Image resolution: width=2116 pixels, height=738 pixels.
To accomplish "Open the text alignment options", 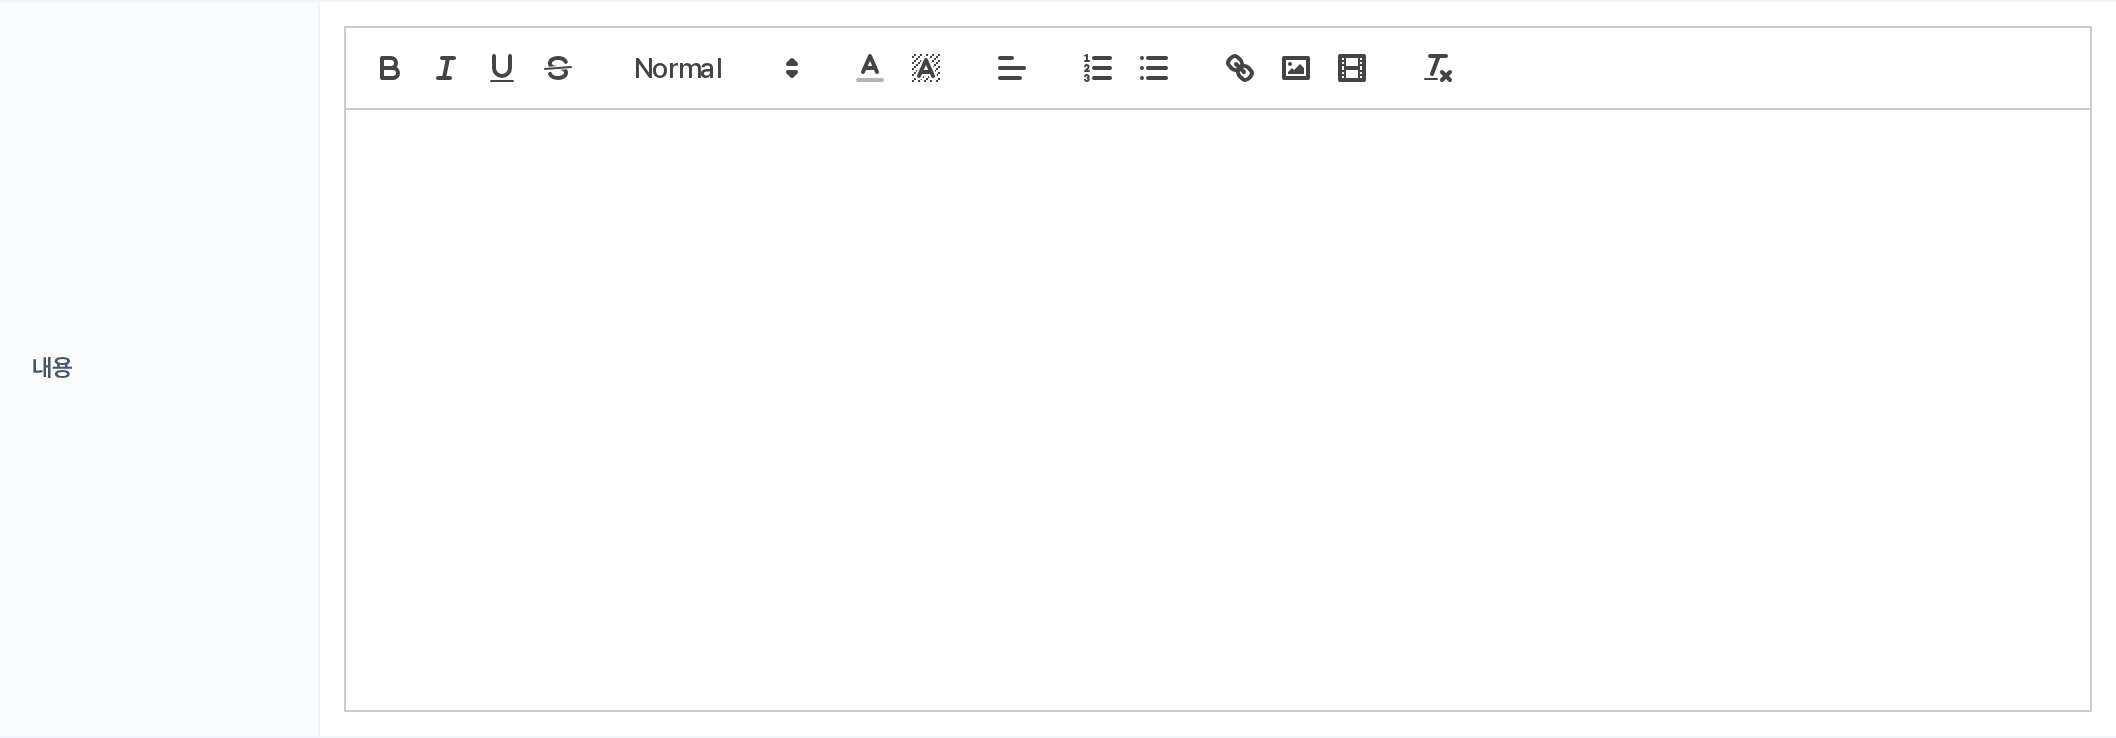I will (1012, 68).
